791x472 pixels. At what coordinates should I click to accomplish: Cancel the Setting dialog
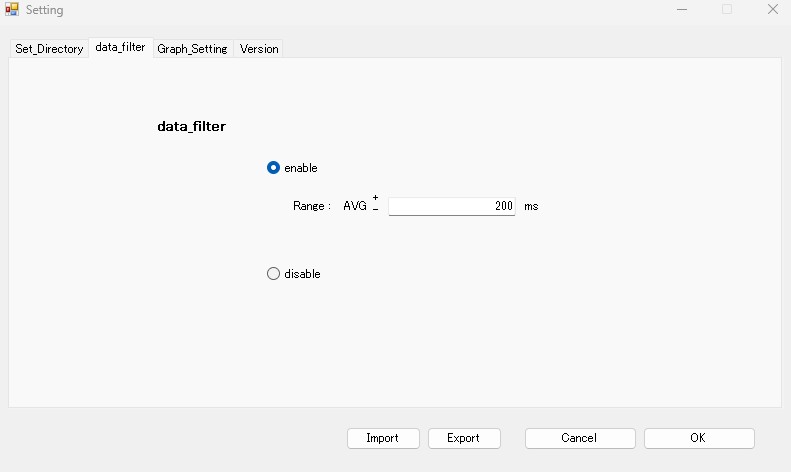click(x=580, y=438)
